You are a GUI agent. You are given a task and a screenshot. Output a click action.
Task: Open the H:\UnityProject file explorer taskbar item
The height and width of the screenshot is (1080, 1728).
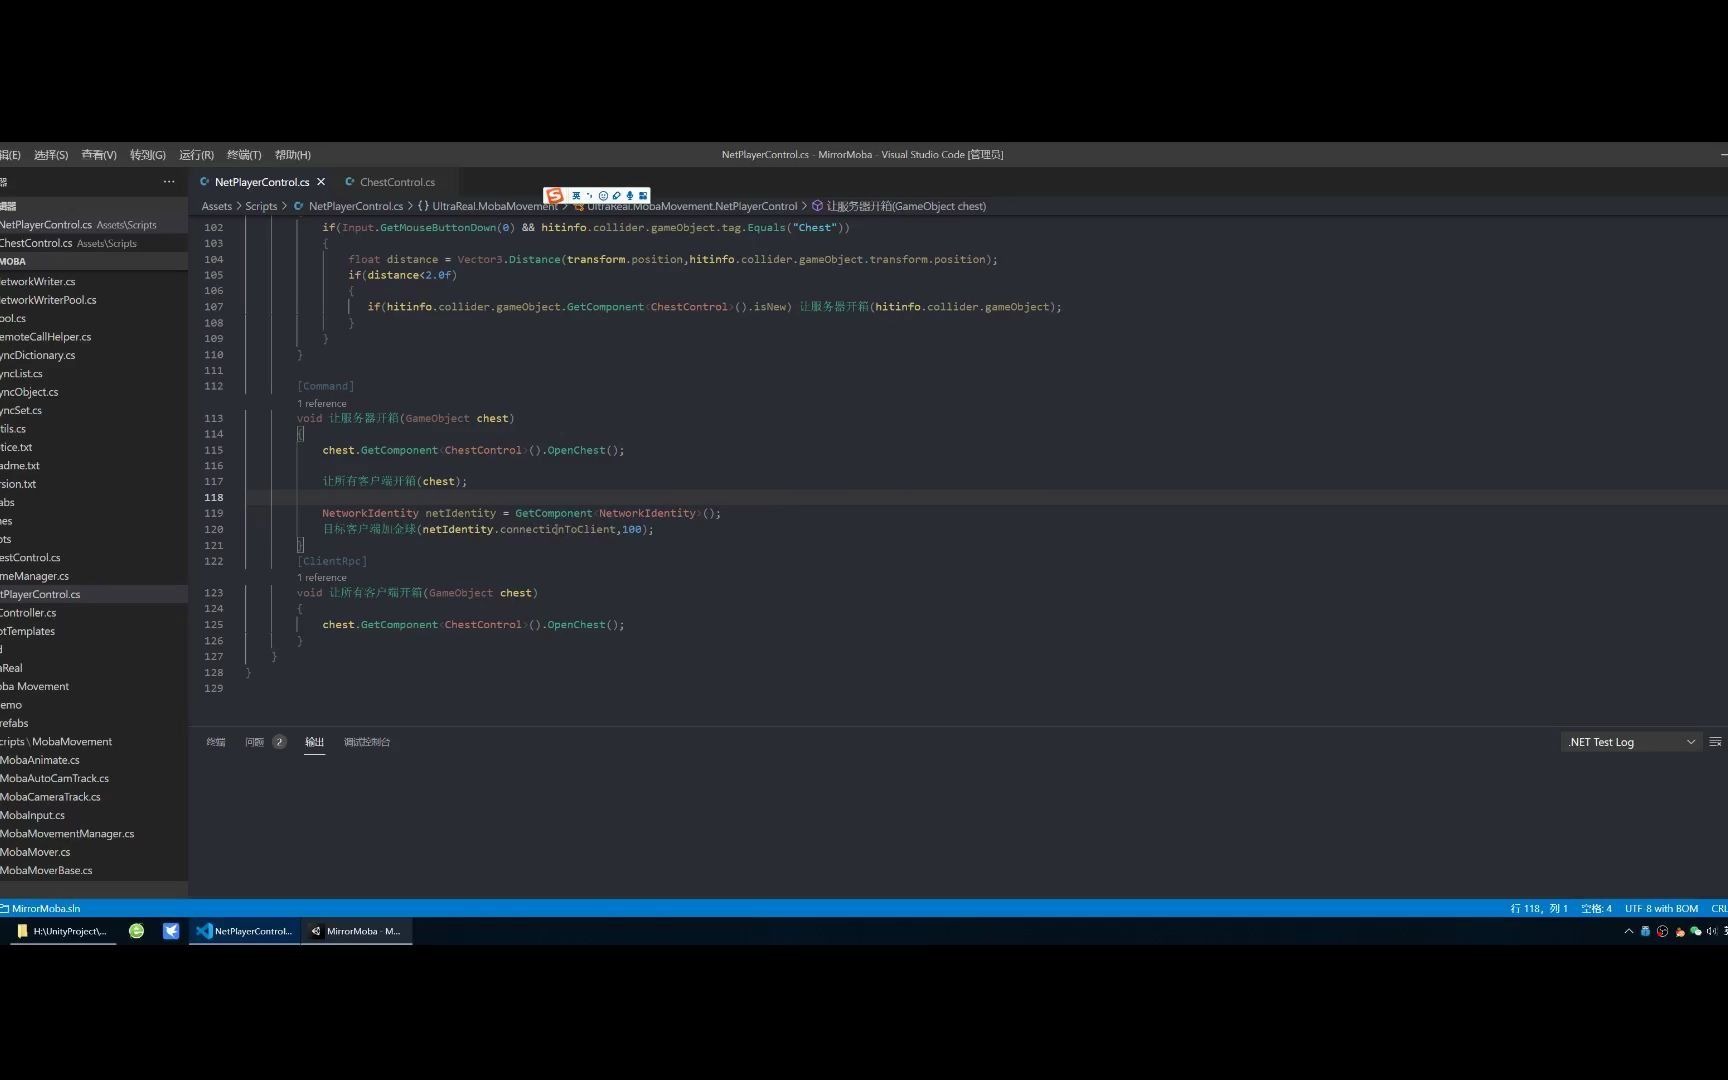point(62,931)
